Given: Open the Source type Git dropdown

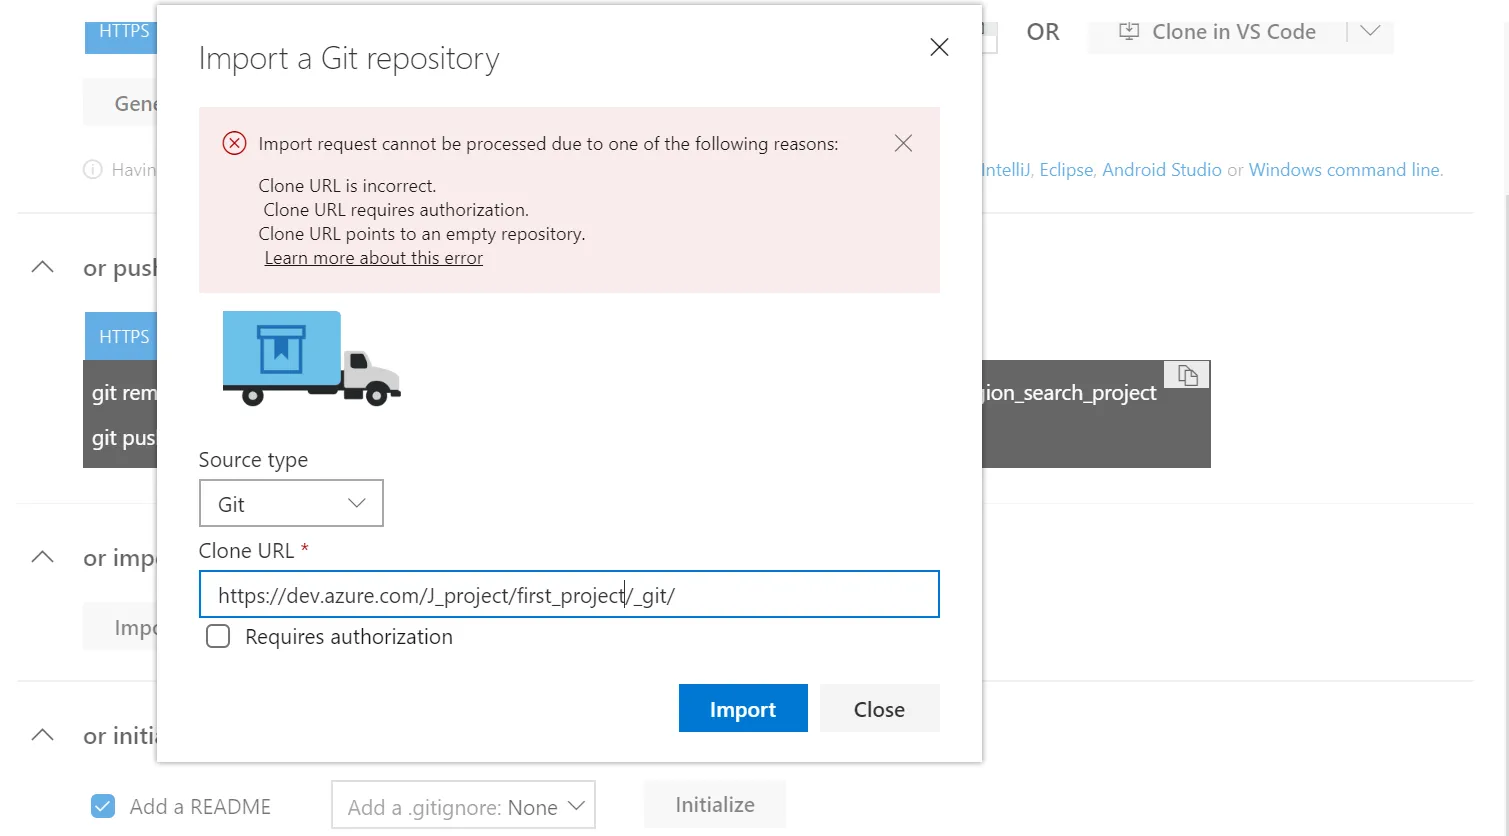Looking at the screenshot, I should coord(291,504).
